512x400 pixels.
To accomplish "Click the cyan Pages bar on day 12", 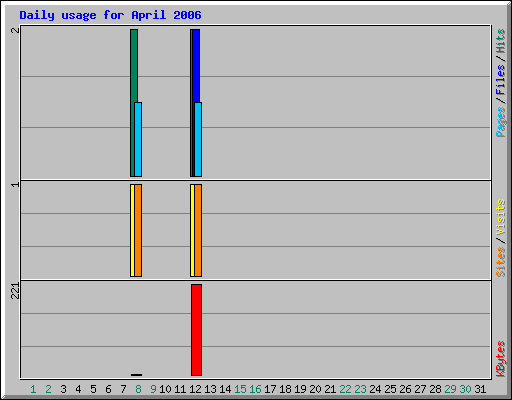I will (x=198, y=139).
